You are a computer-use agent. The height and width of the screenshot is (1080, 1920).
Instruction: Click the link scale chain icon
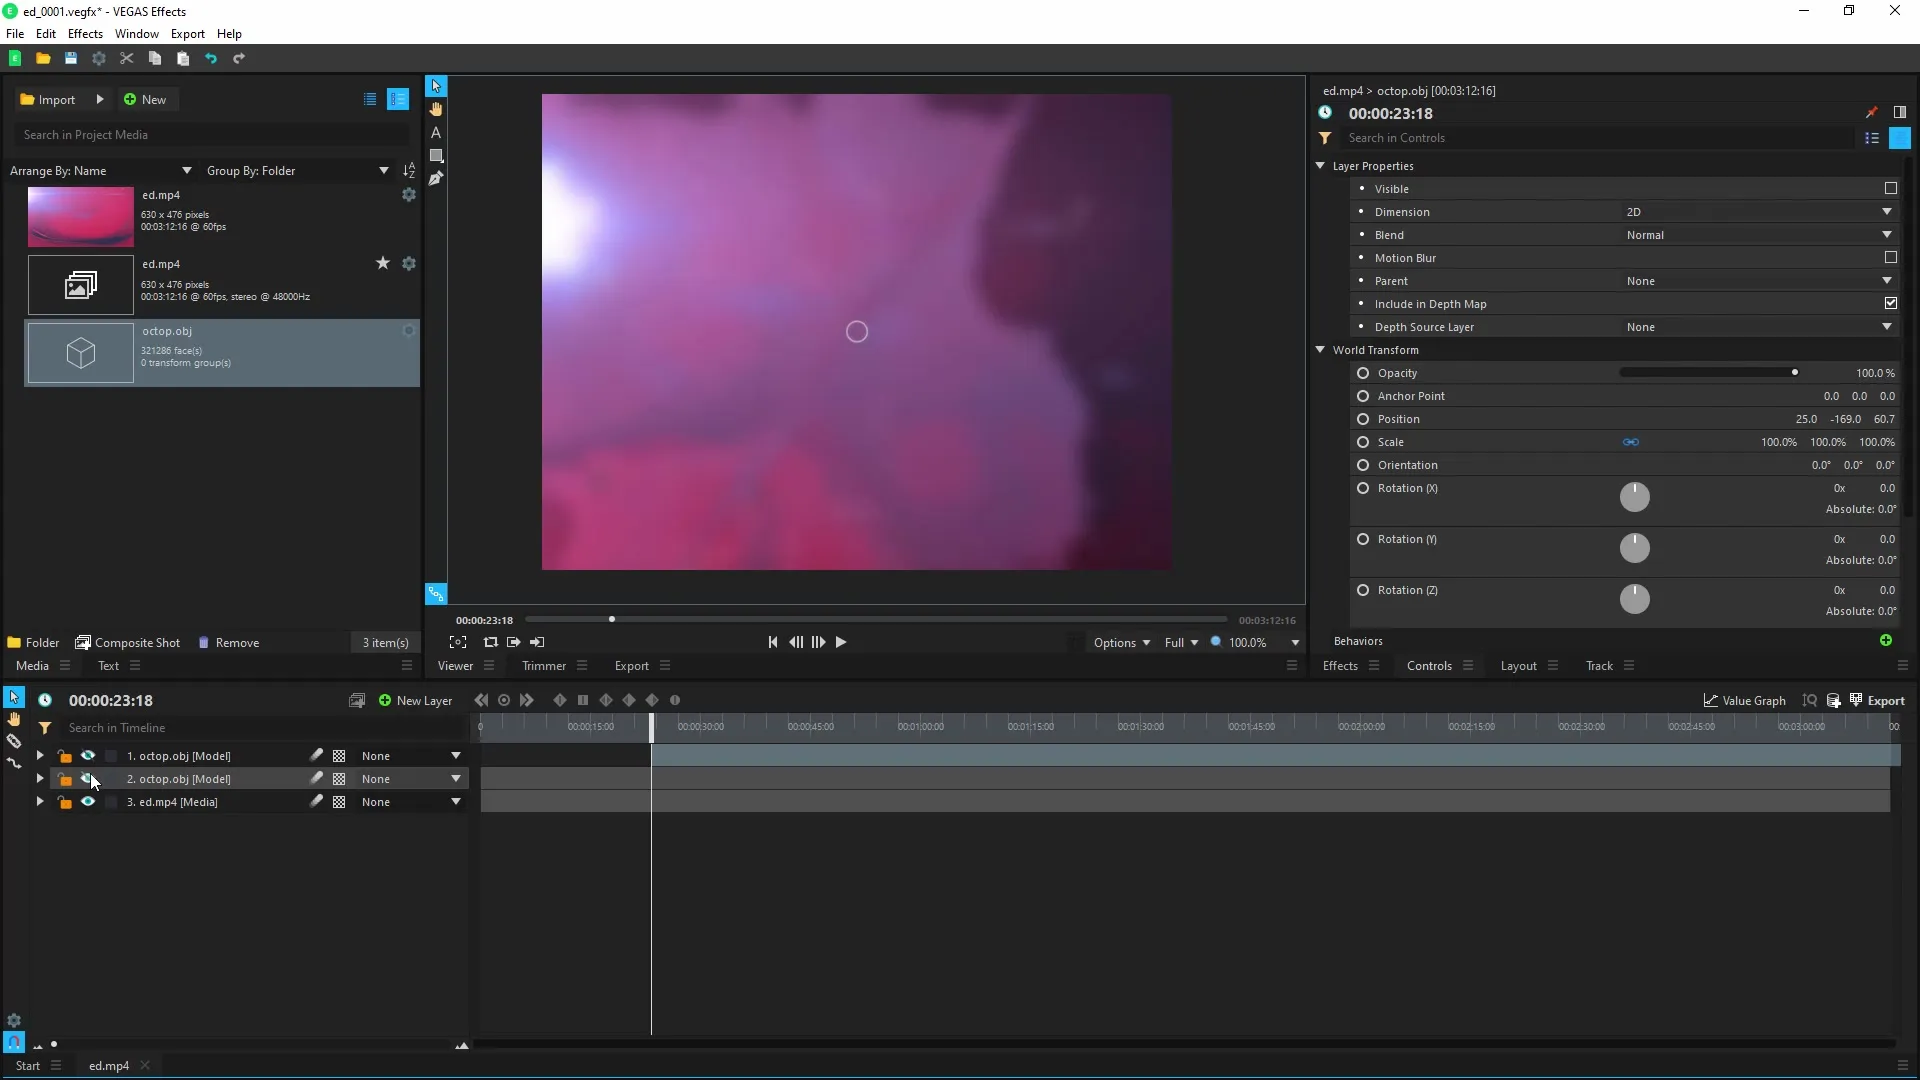pos(1631,442)
